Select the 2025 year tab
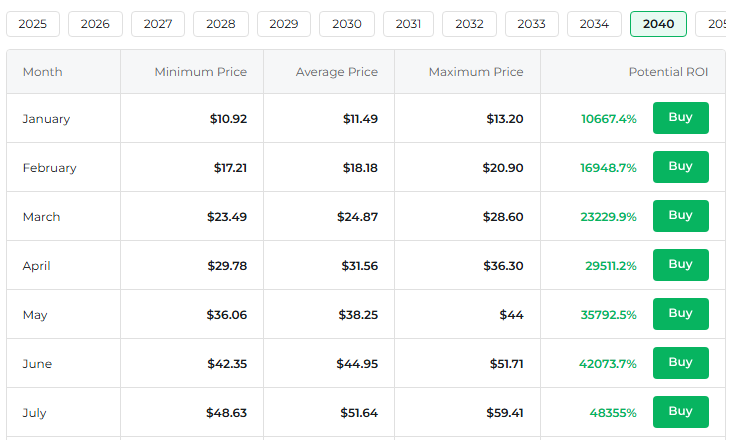This screenshot has width=730, height=440. 33,24
